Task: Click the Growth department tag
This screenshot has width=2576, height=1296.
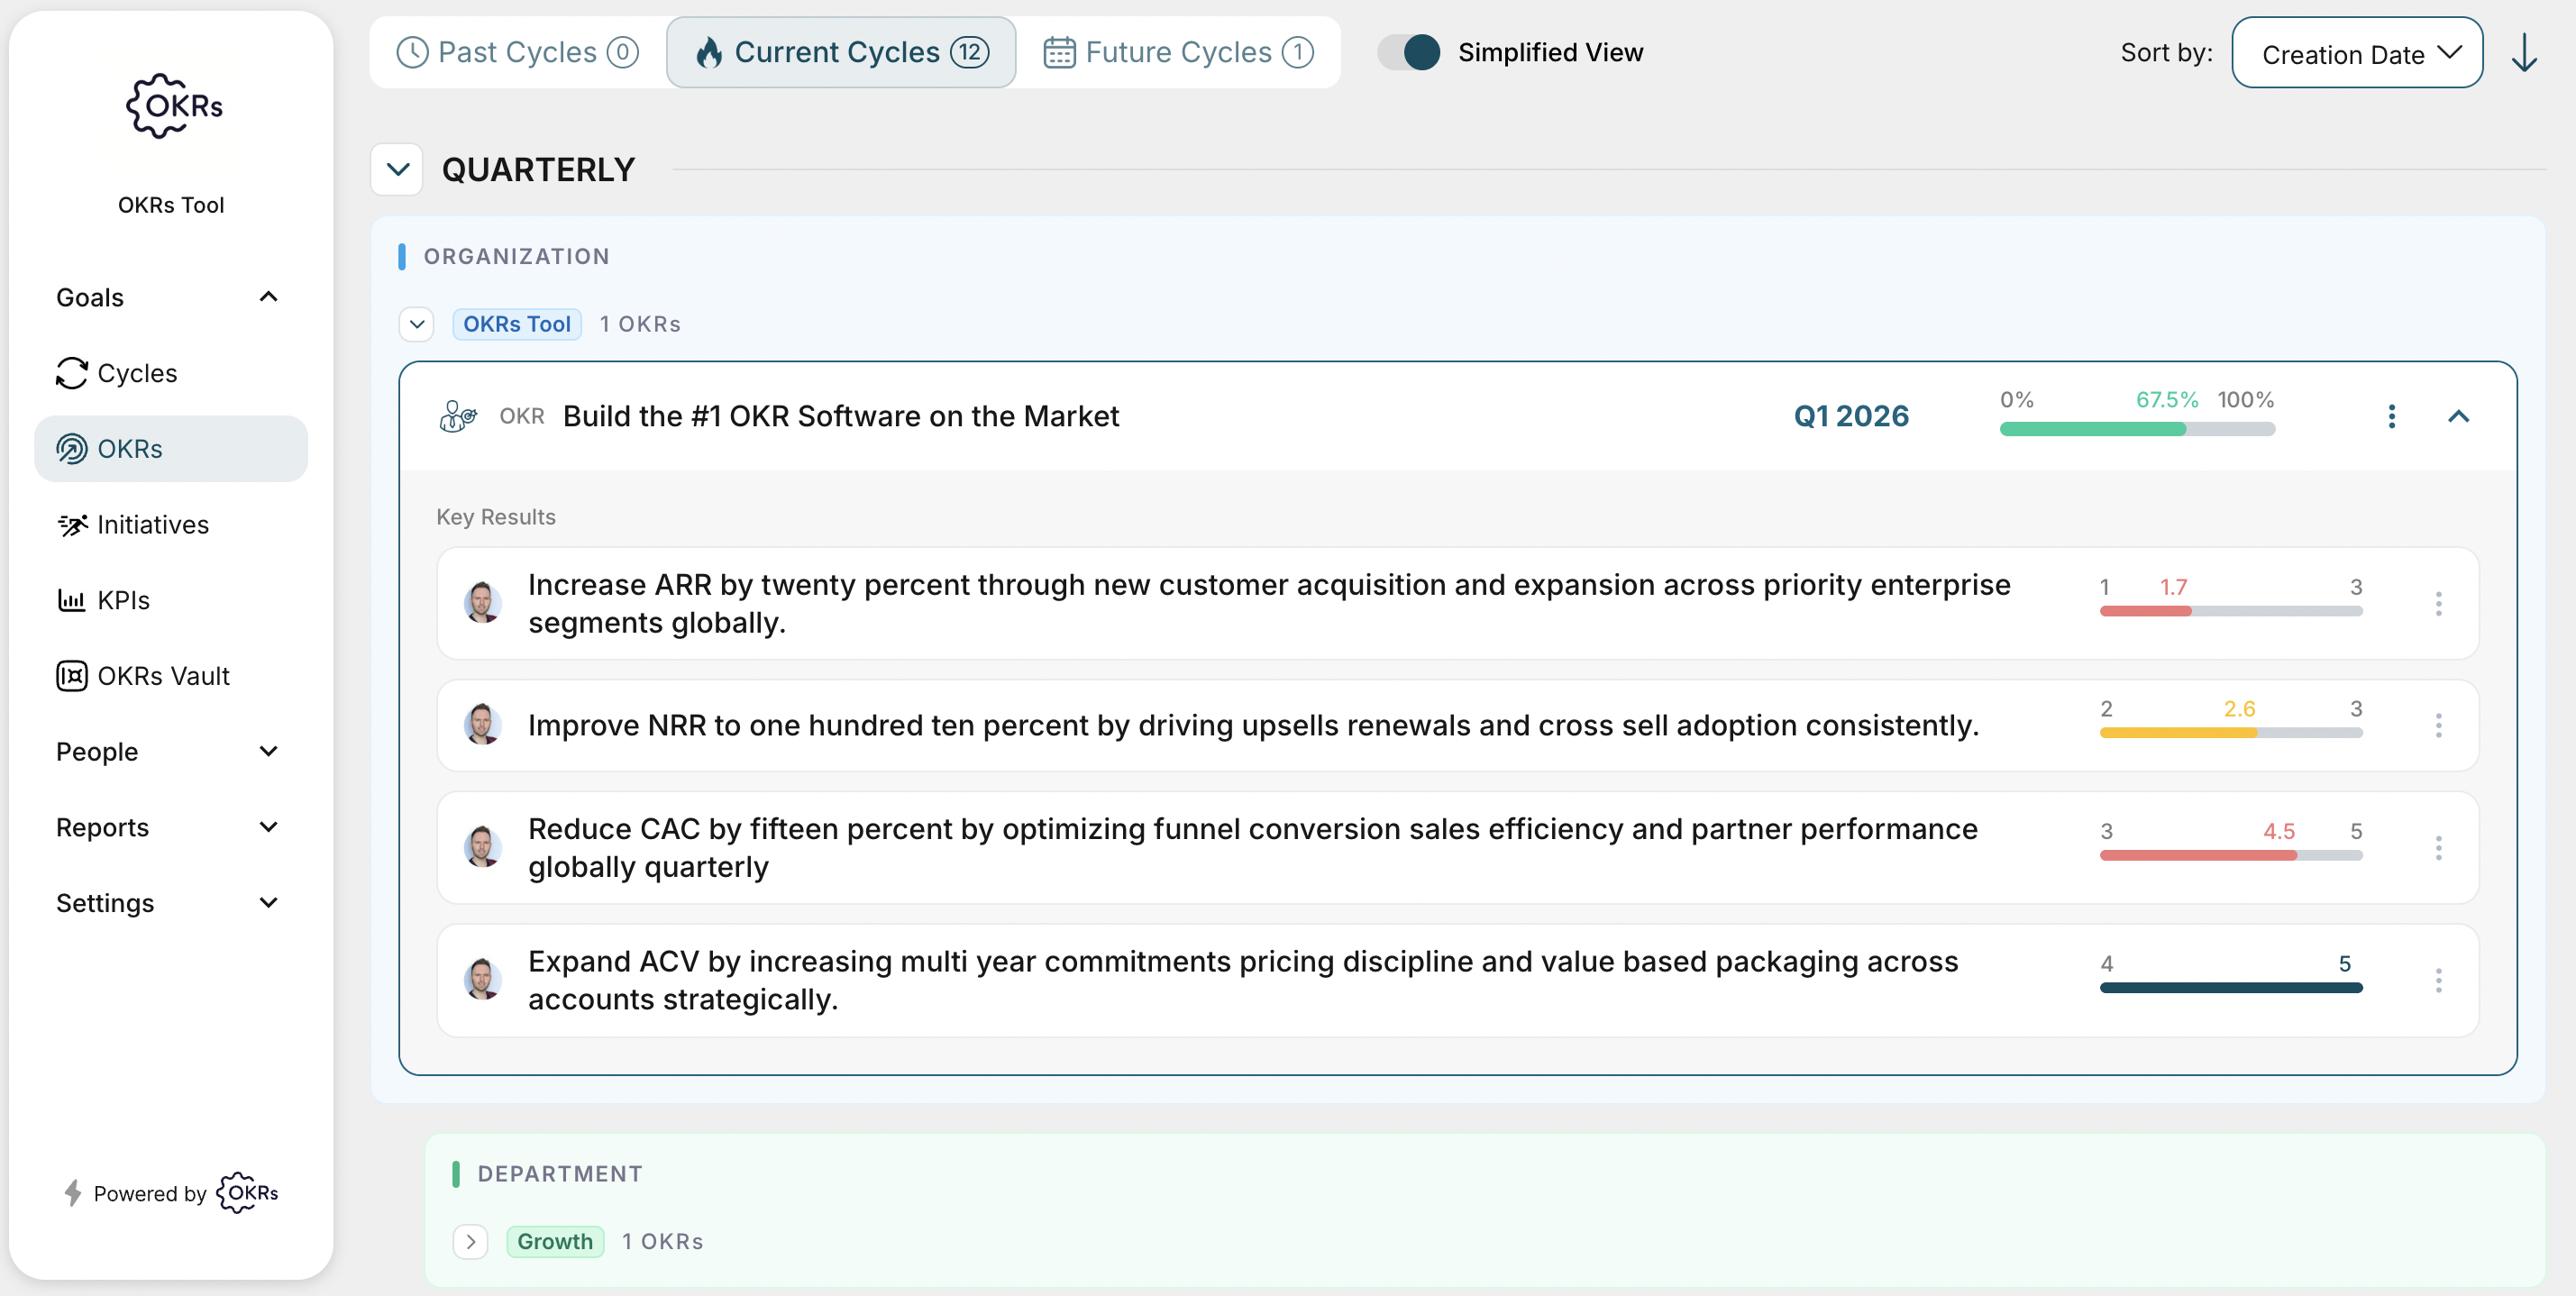Action: (x=555, y=1241)
